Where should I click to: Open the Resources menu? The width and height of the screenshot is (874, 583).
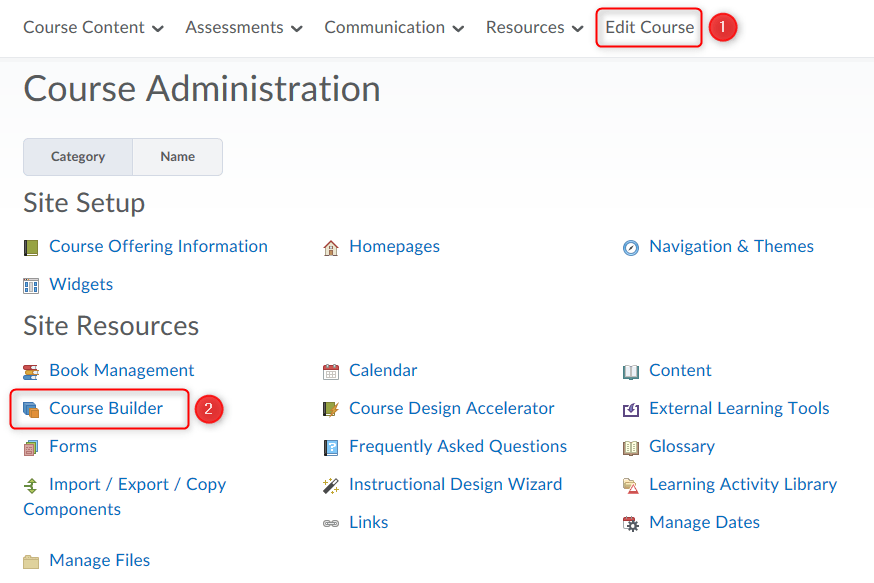pyautogui.click(x=535, y=28)
